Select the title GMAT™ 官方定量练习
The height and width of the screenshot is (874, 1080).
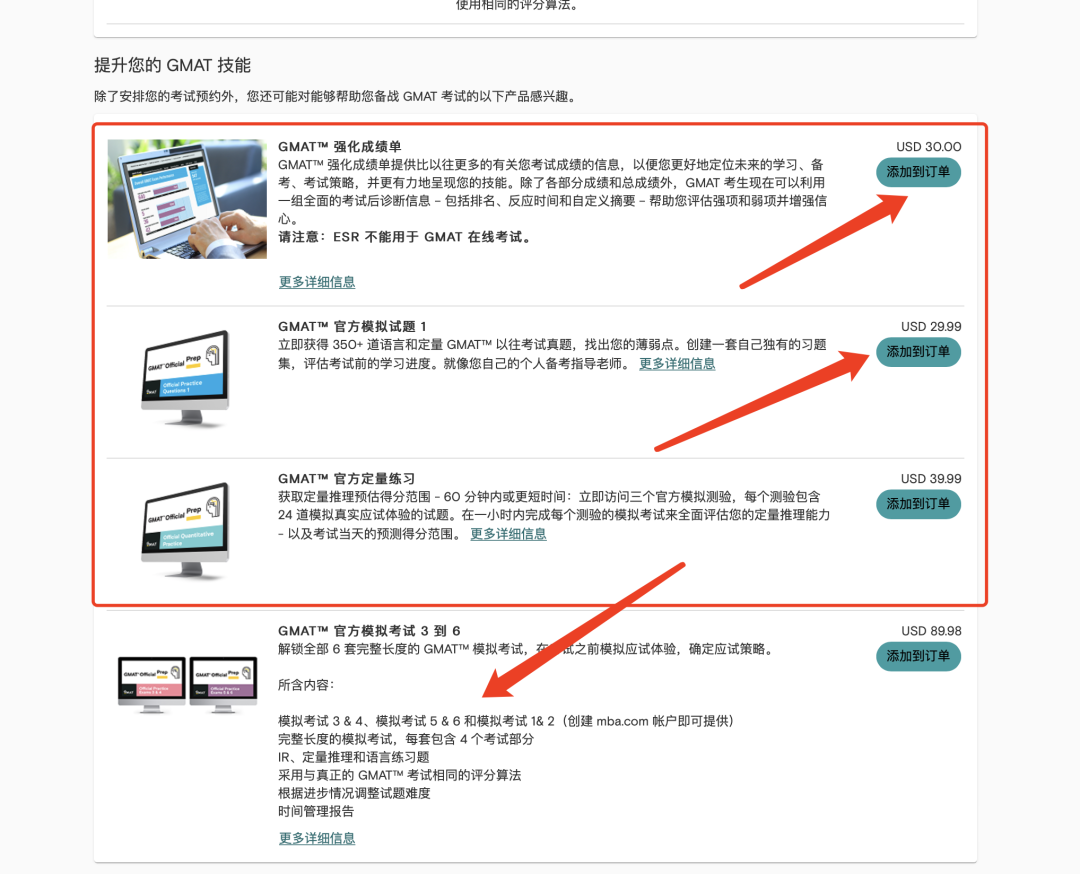pos(346,479)
